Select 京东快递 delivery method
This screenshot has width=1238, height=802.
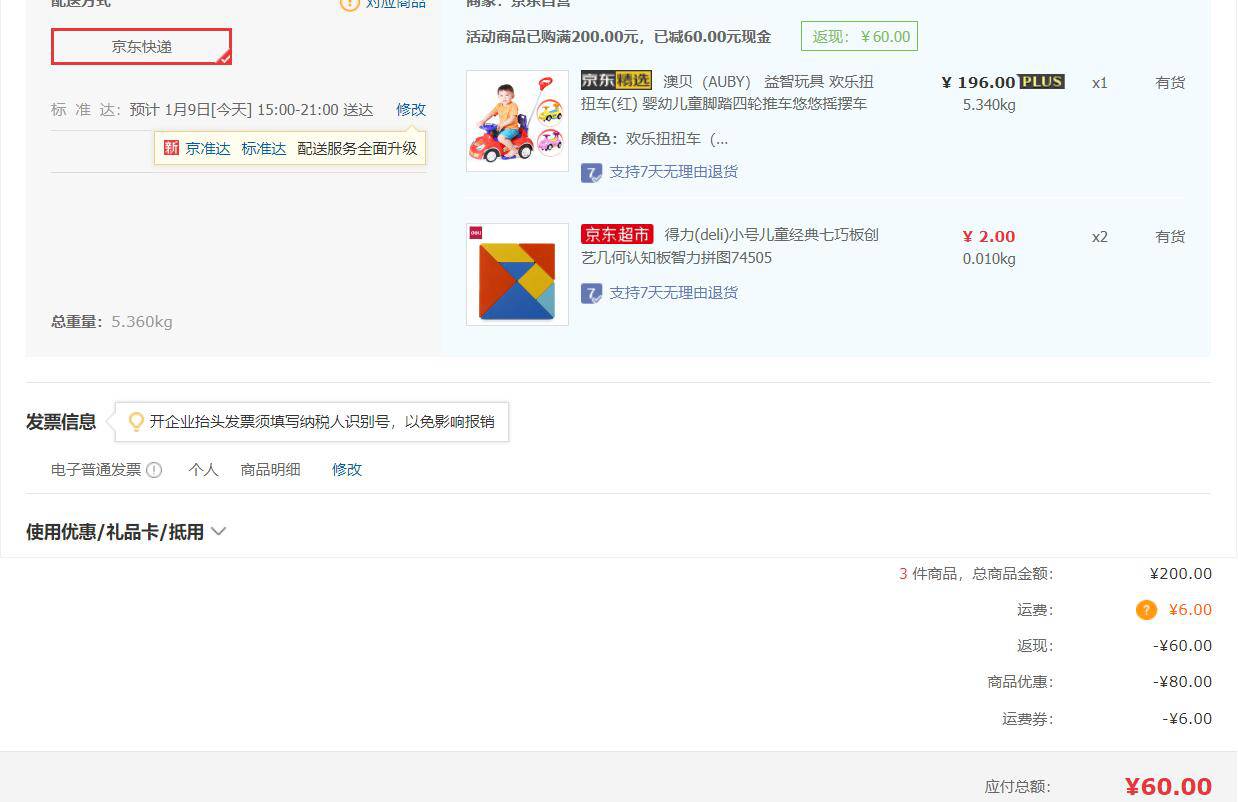click(141, 46)
